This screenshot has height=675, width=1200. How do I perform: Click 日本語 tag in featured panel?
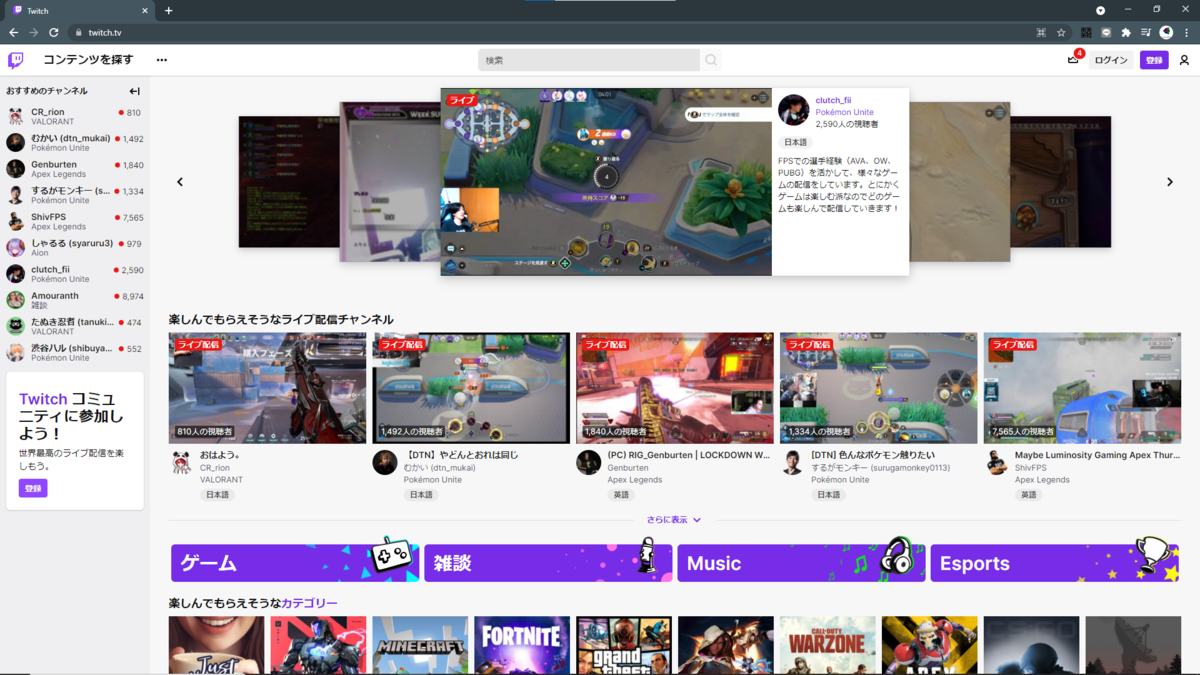[795, 142]
